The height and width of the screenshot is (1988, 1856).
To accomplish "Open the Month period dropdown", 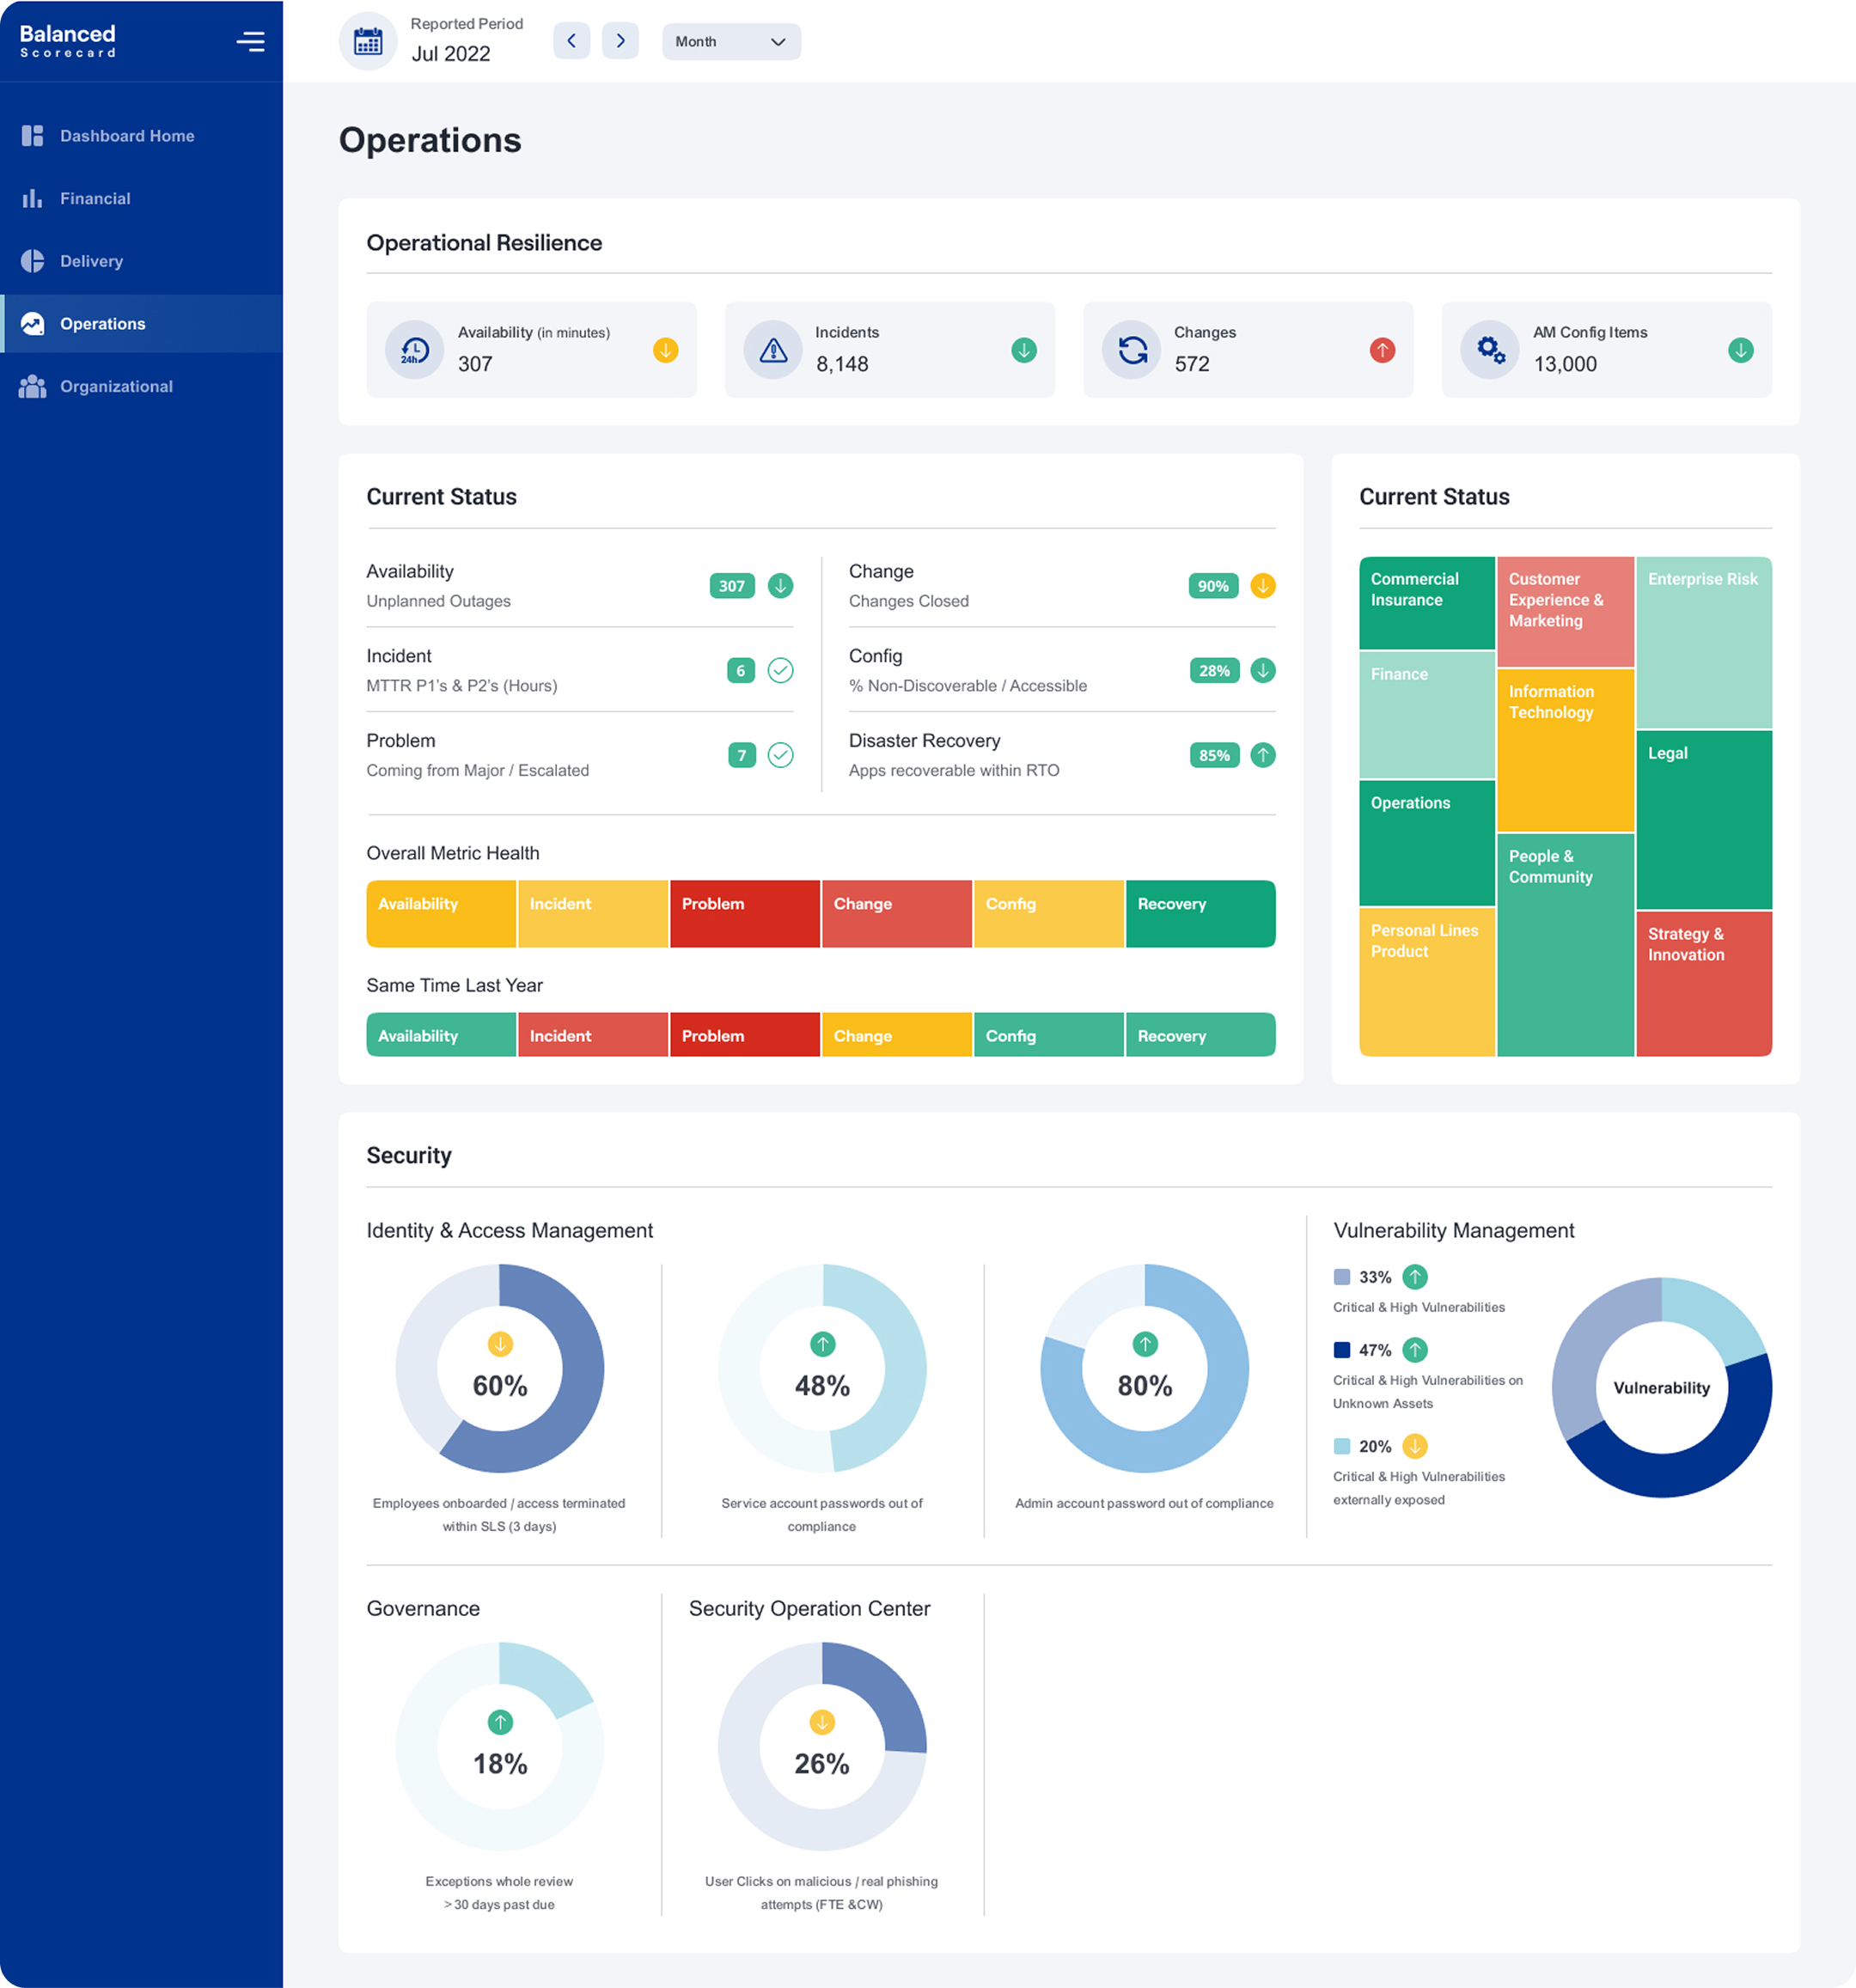I will [731, 41].
